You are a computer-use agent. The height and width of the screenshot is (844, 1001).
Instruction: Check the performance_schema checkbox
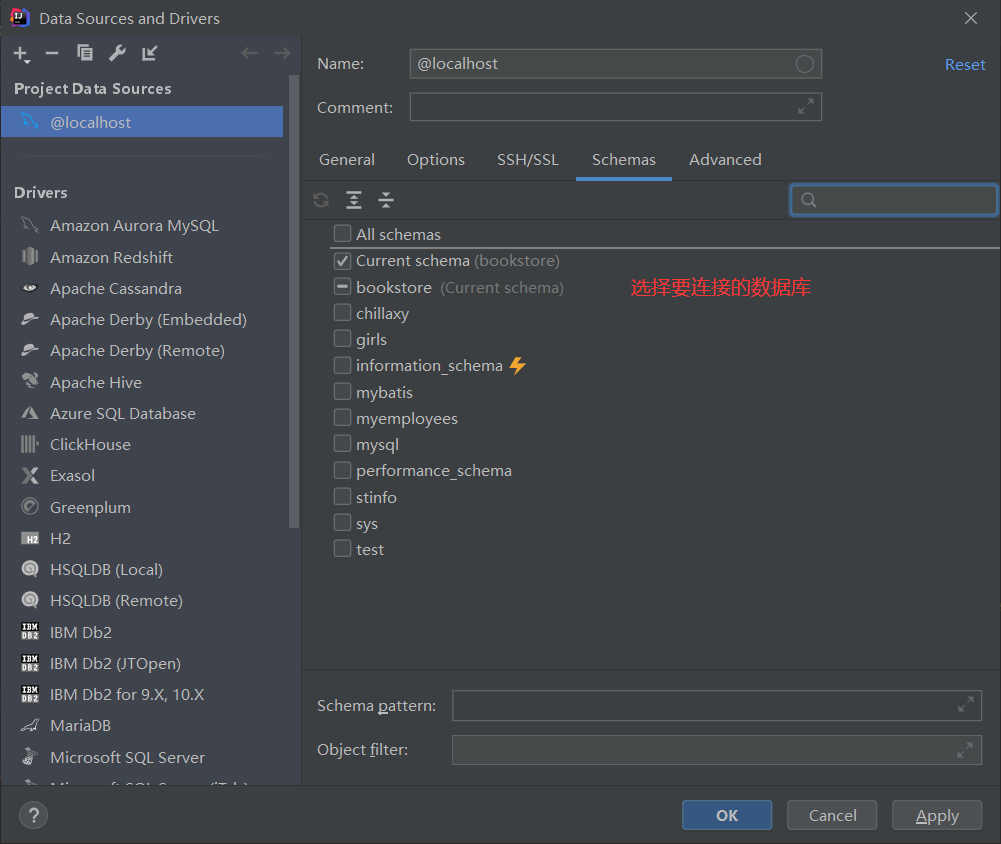[342, 471]
